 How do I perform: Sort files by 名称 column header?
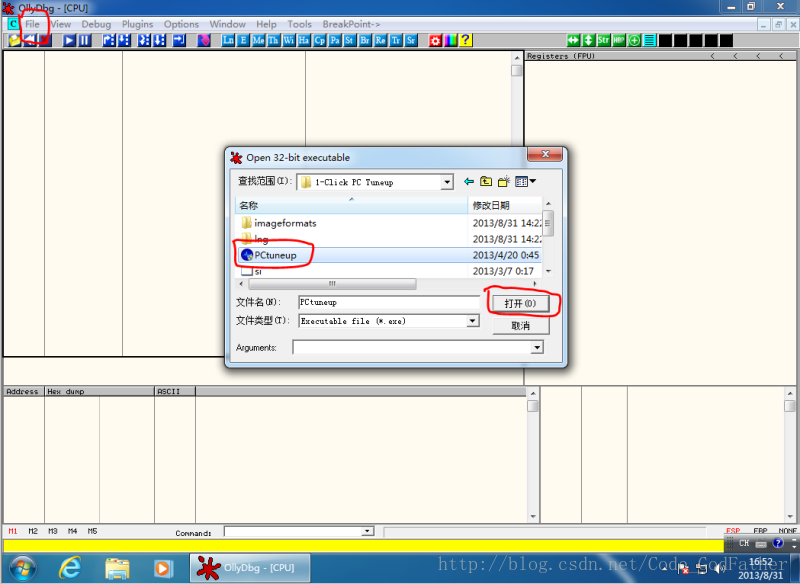coord(351,205)
